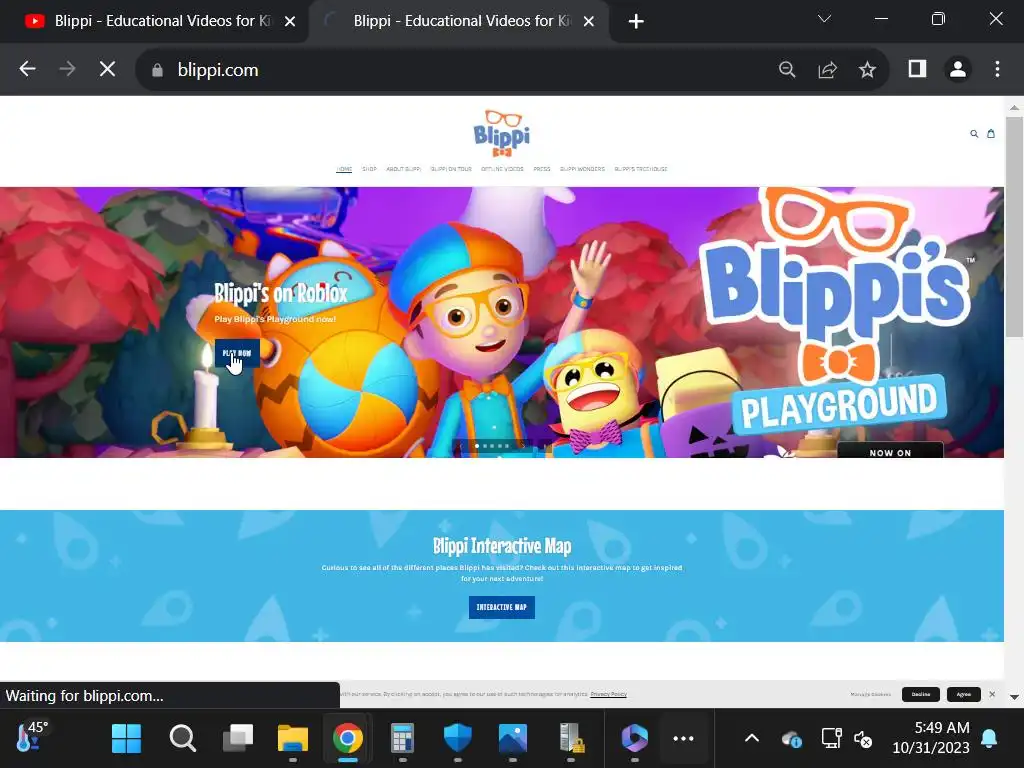1024x768 pixels.
Task: Open the Chrome profile menu
Action: pyautogui.click(x=957, y=69)
